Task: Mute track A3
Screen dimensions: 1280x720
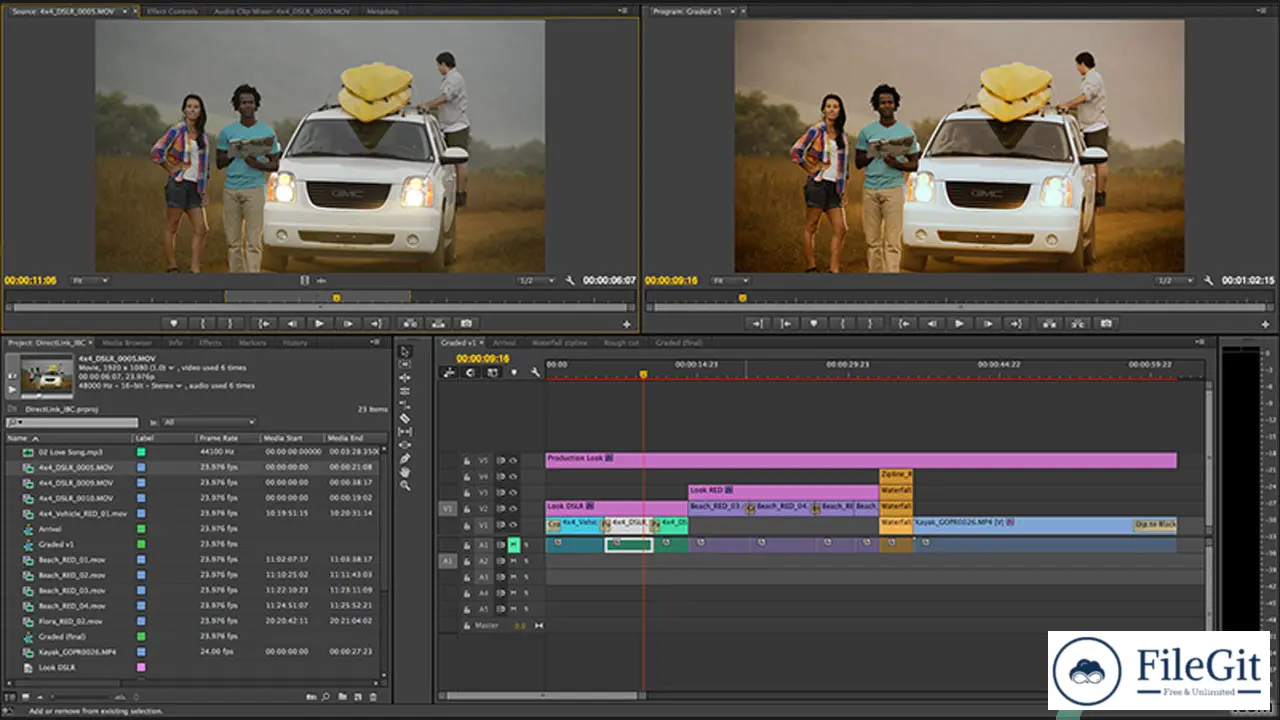Action: (x=514, y=577)
